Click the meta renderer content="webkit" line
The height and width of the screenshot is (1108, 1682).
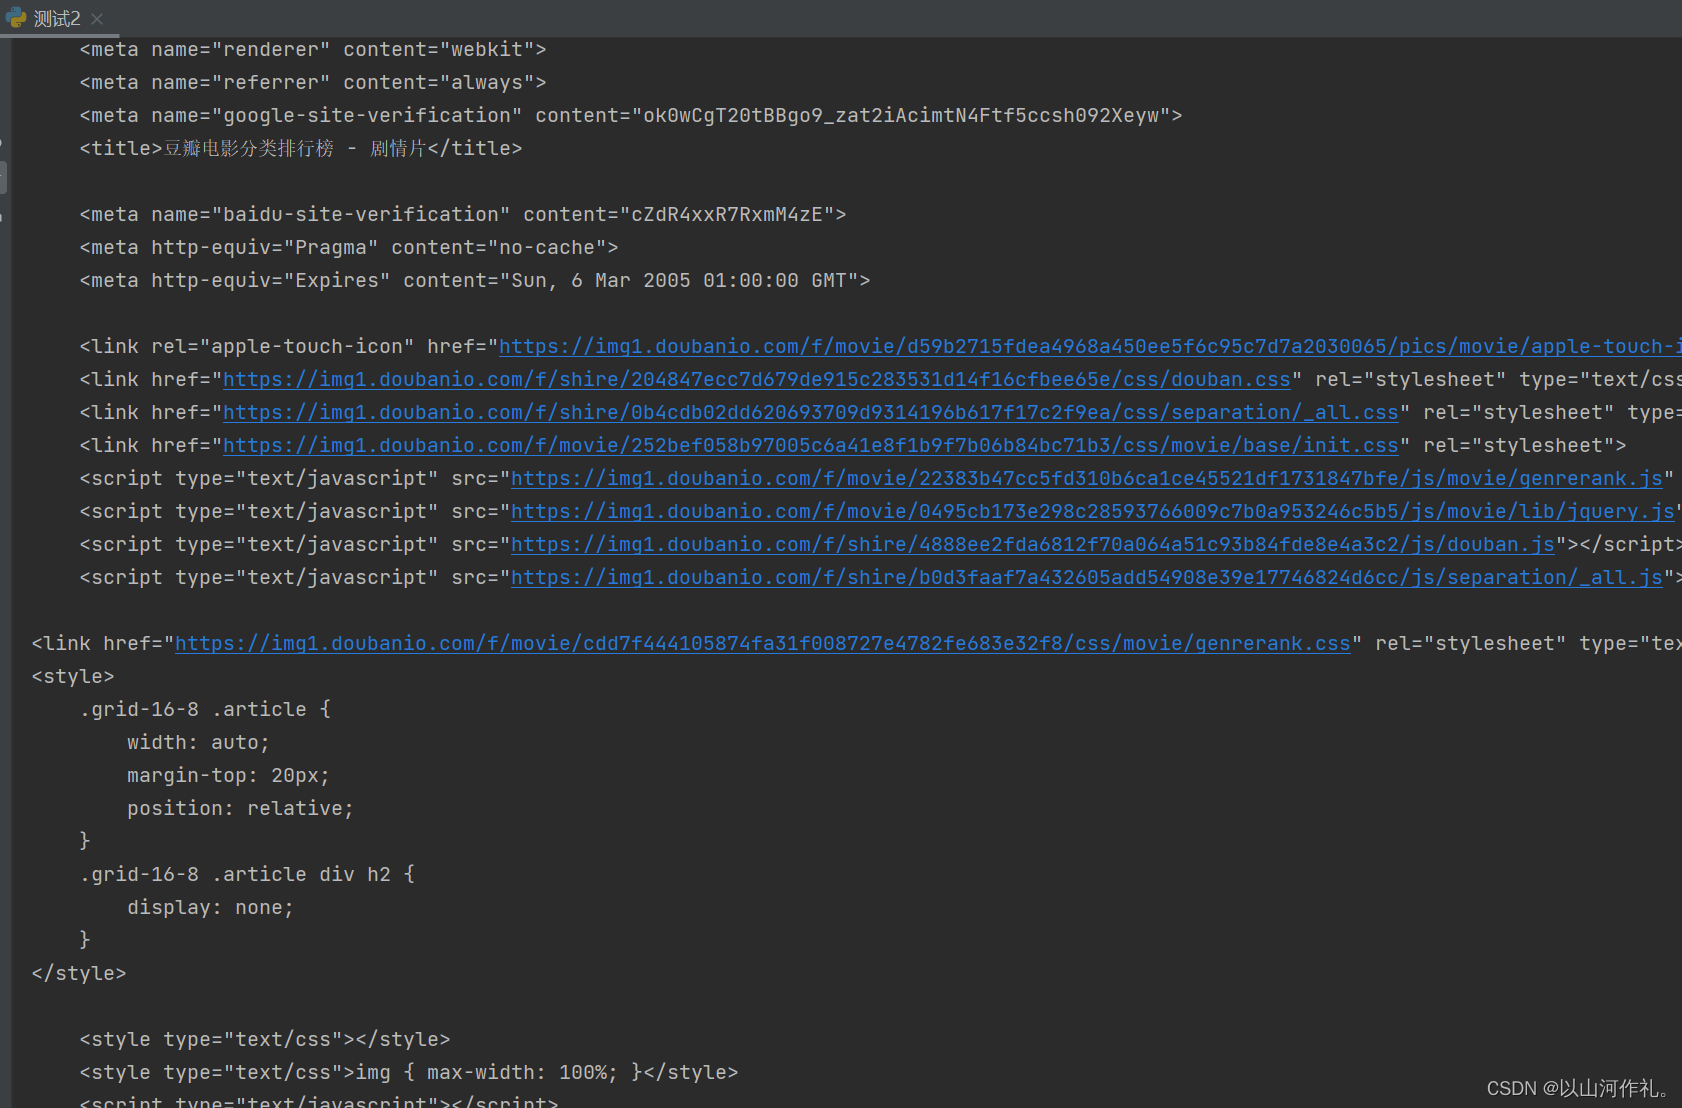tap(313, 50)
